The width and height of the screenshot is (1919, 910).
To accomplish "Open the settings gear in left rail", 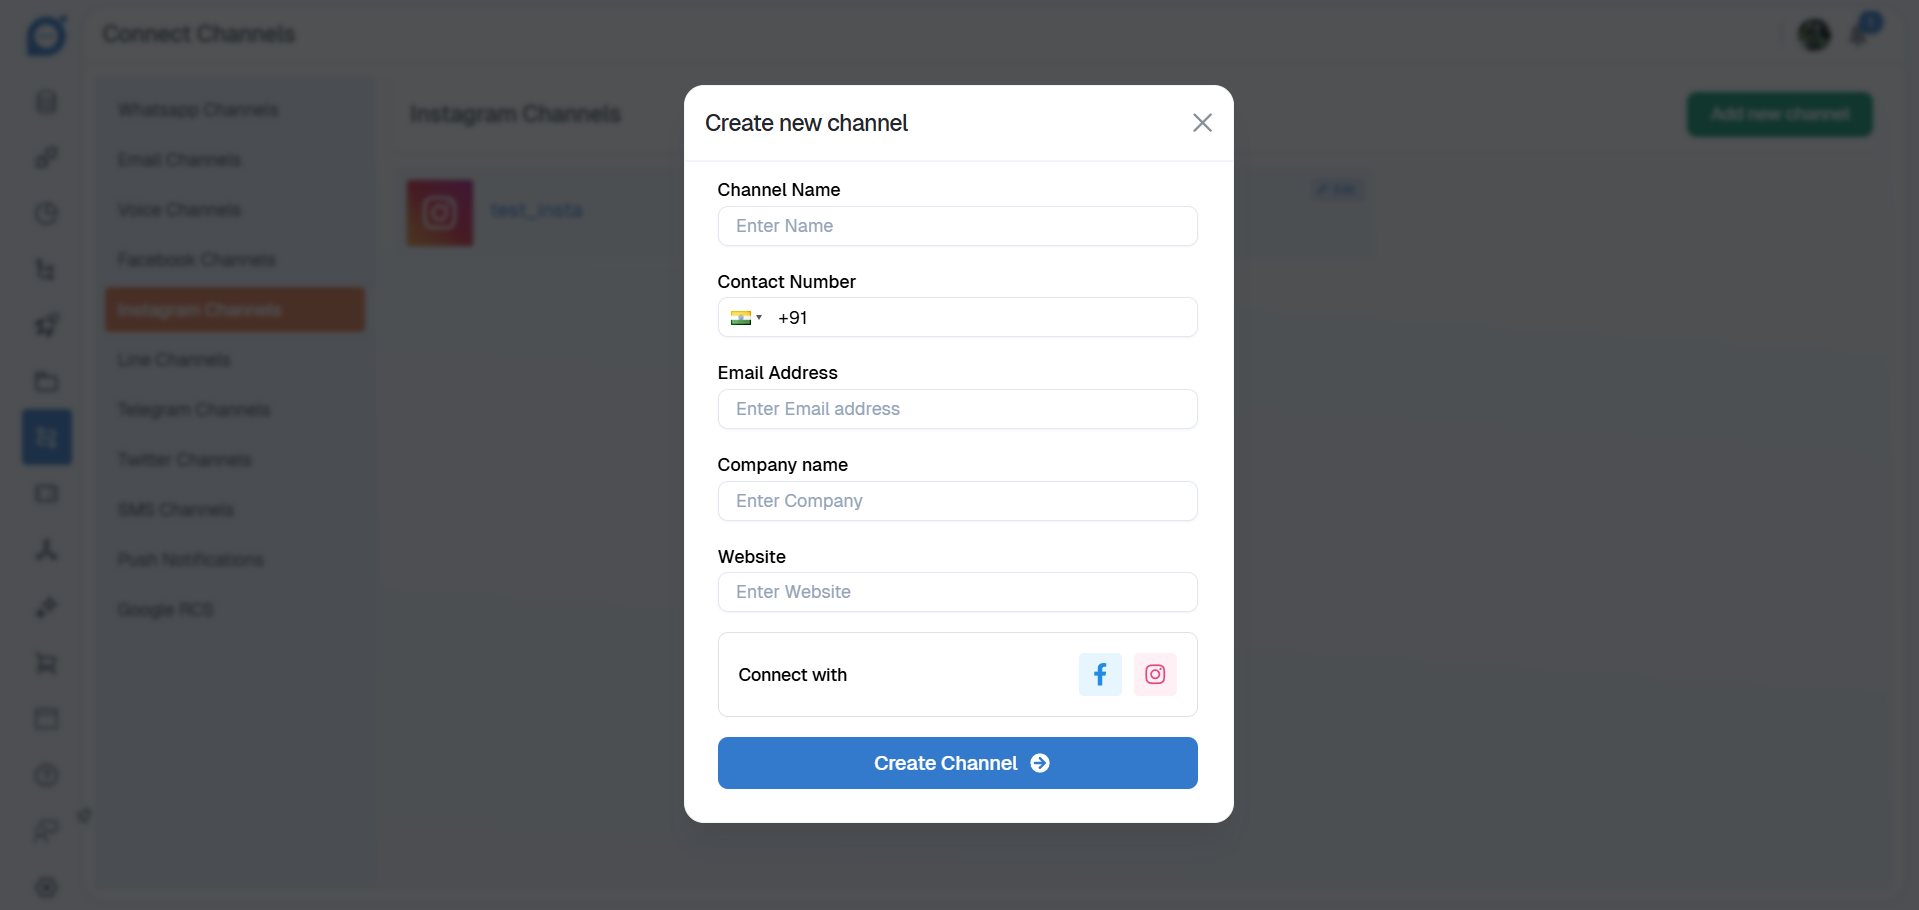I will click(46, 887).
